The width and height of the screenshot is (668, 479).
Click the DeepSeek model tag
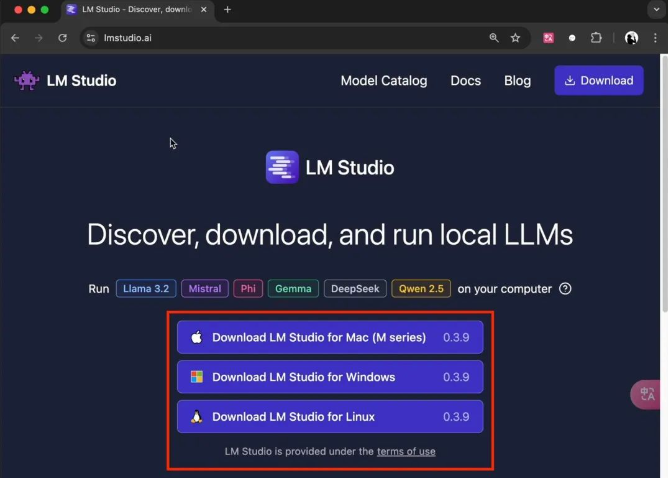355,289
